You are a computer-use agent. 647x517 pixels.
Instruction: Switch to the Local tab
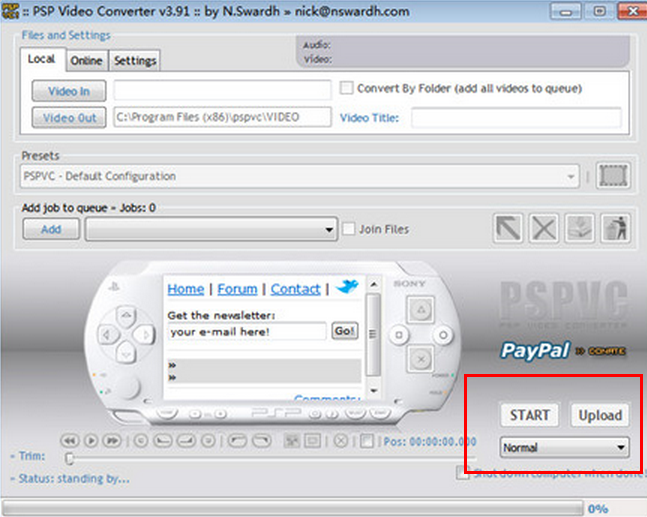tap(41, 59)
